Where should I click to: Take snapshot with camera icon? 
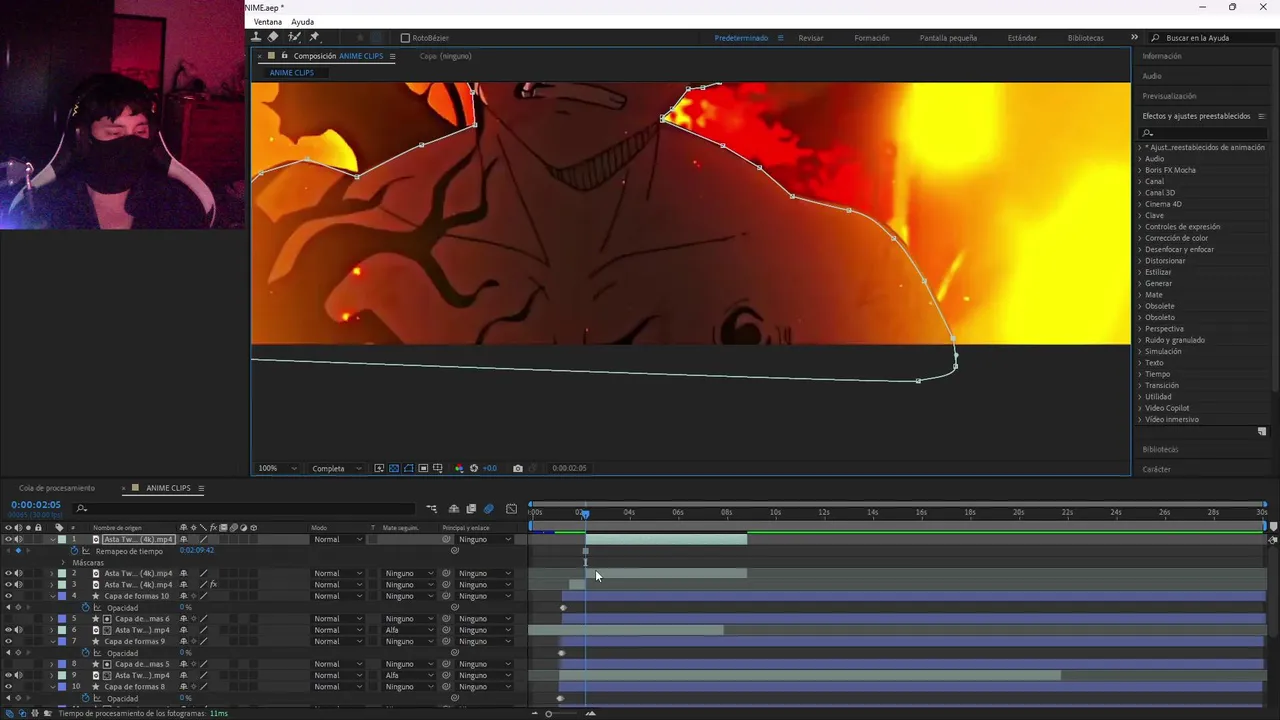point(517,468)
